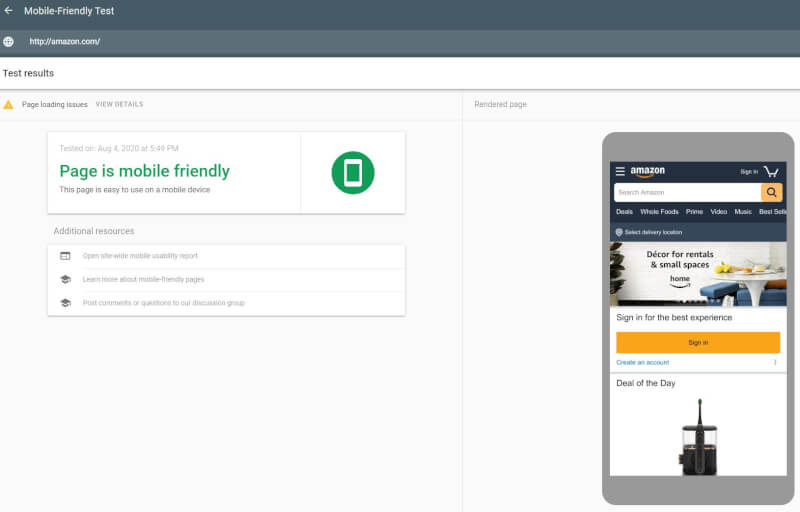This screenshot has width=800, height=512.
Task: Click the graduation cap icon for mobile-friendly pages
Action: click(65, 279)
